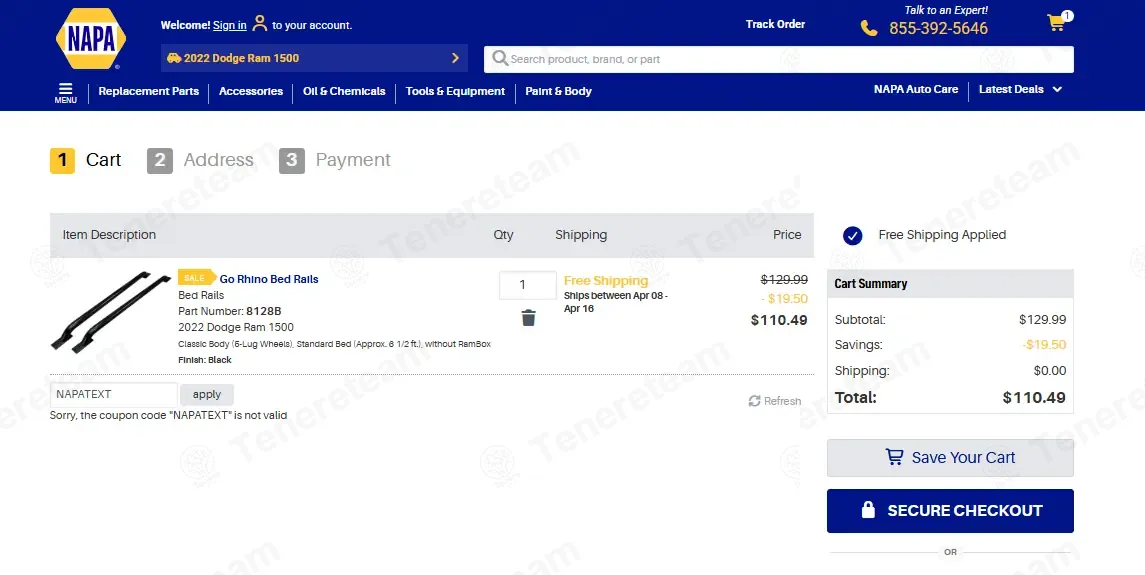Open the shopping cart icon in header
Screen dimensions: 1145x575
(x=1057, y=22)
